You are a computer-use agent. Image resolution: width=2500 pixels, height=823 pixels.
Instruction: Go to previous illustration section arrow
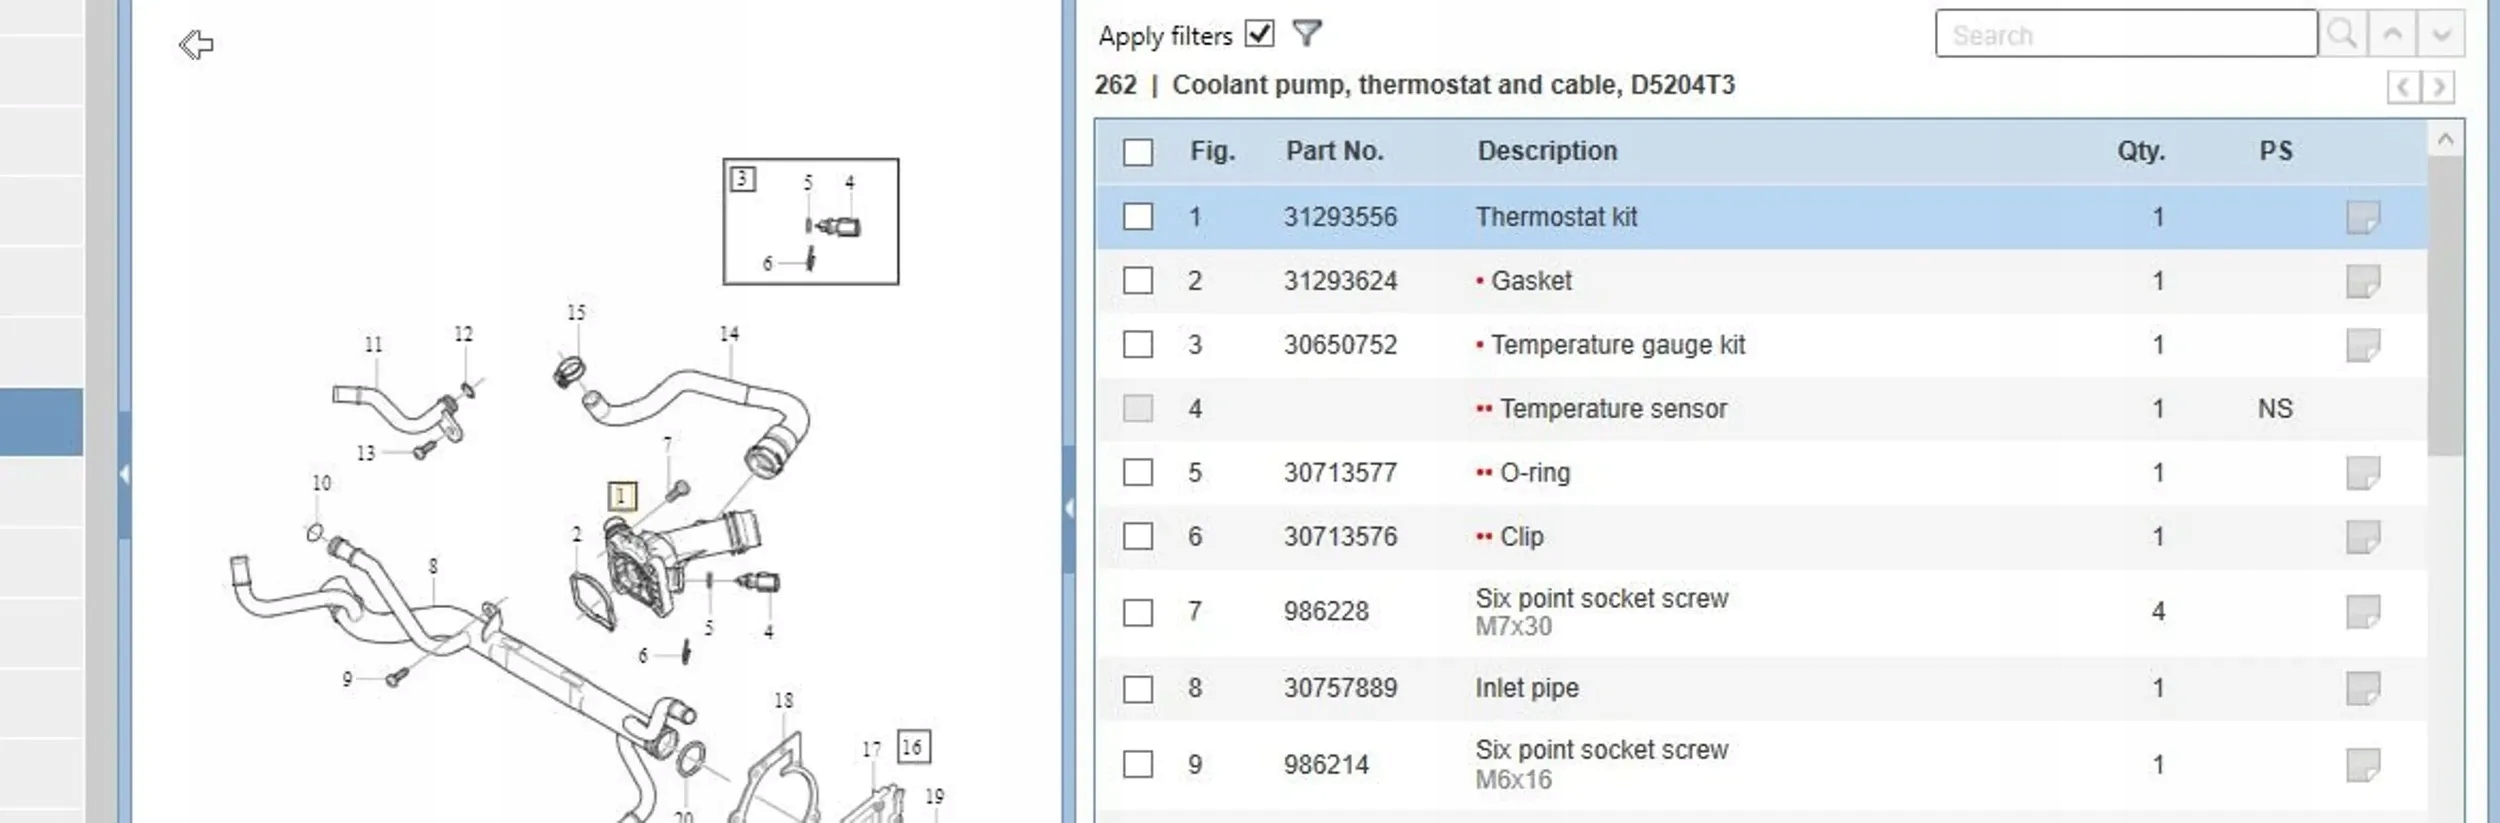[x=2402, y=87]
